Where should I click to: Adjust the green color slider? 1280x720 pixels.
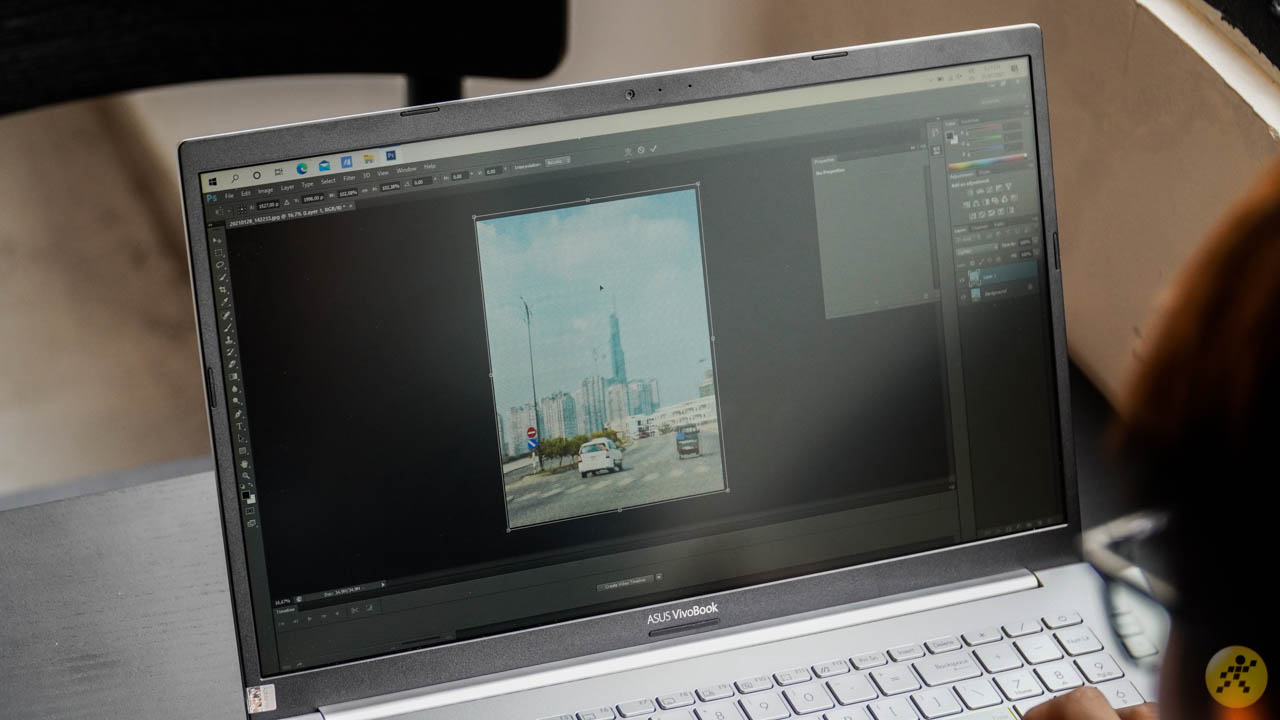pyautogui.click(x=985, y=138)
